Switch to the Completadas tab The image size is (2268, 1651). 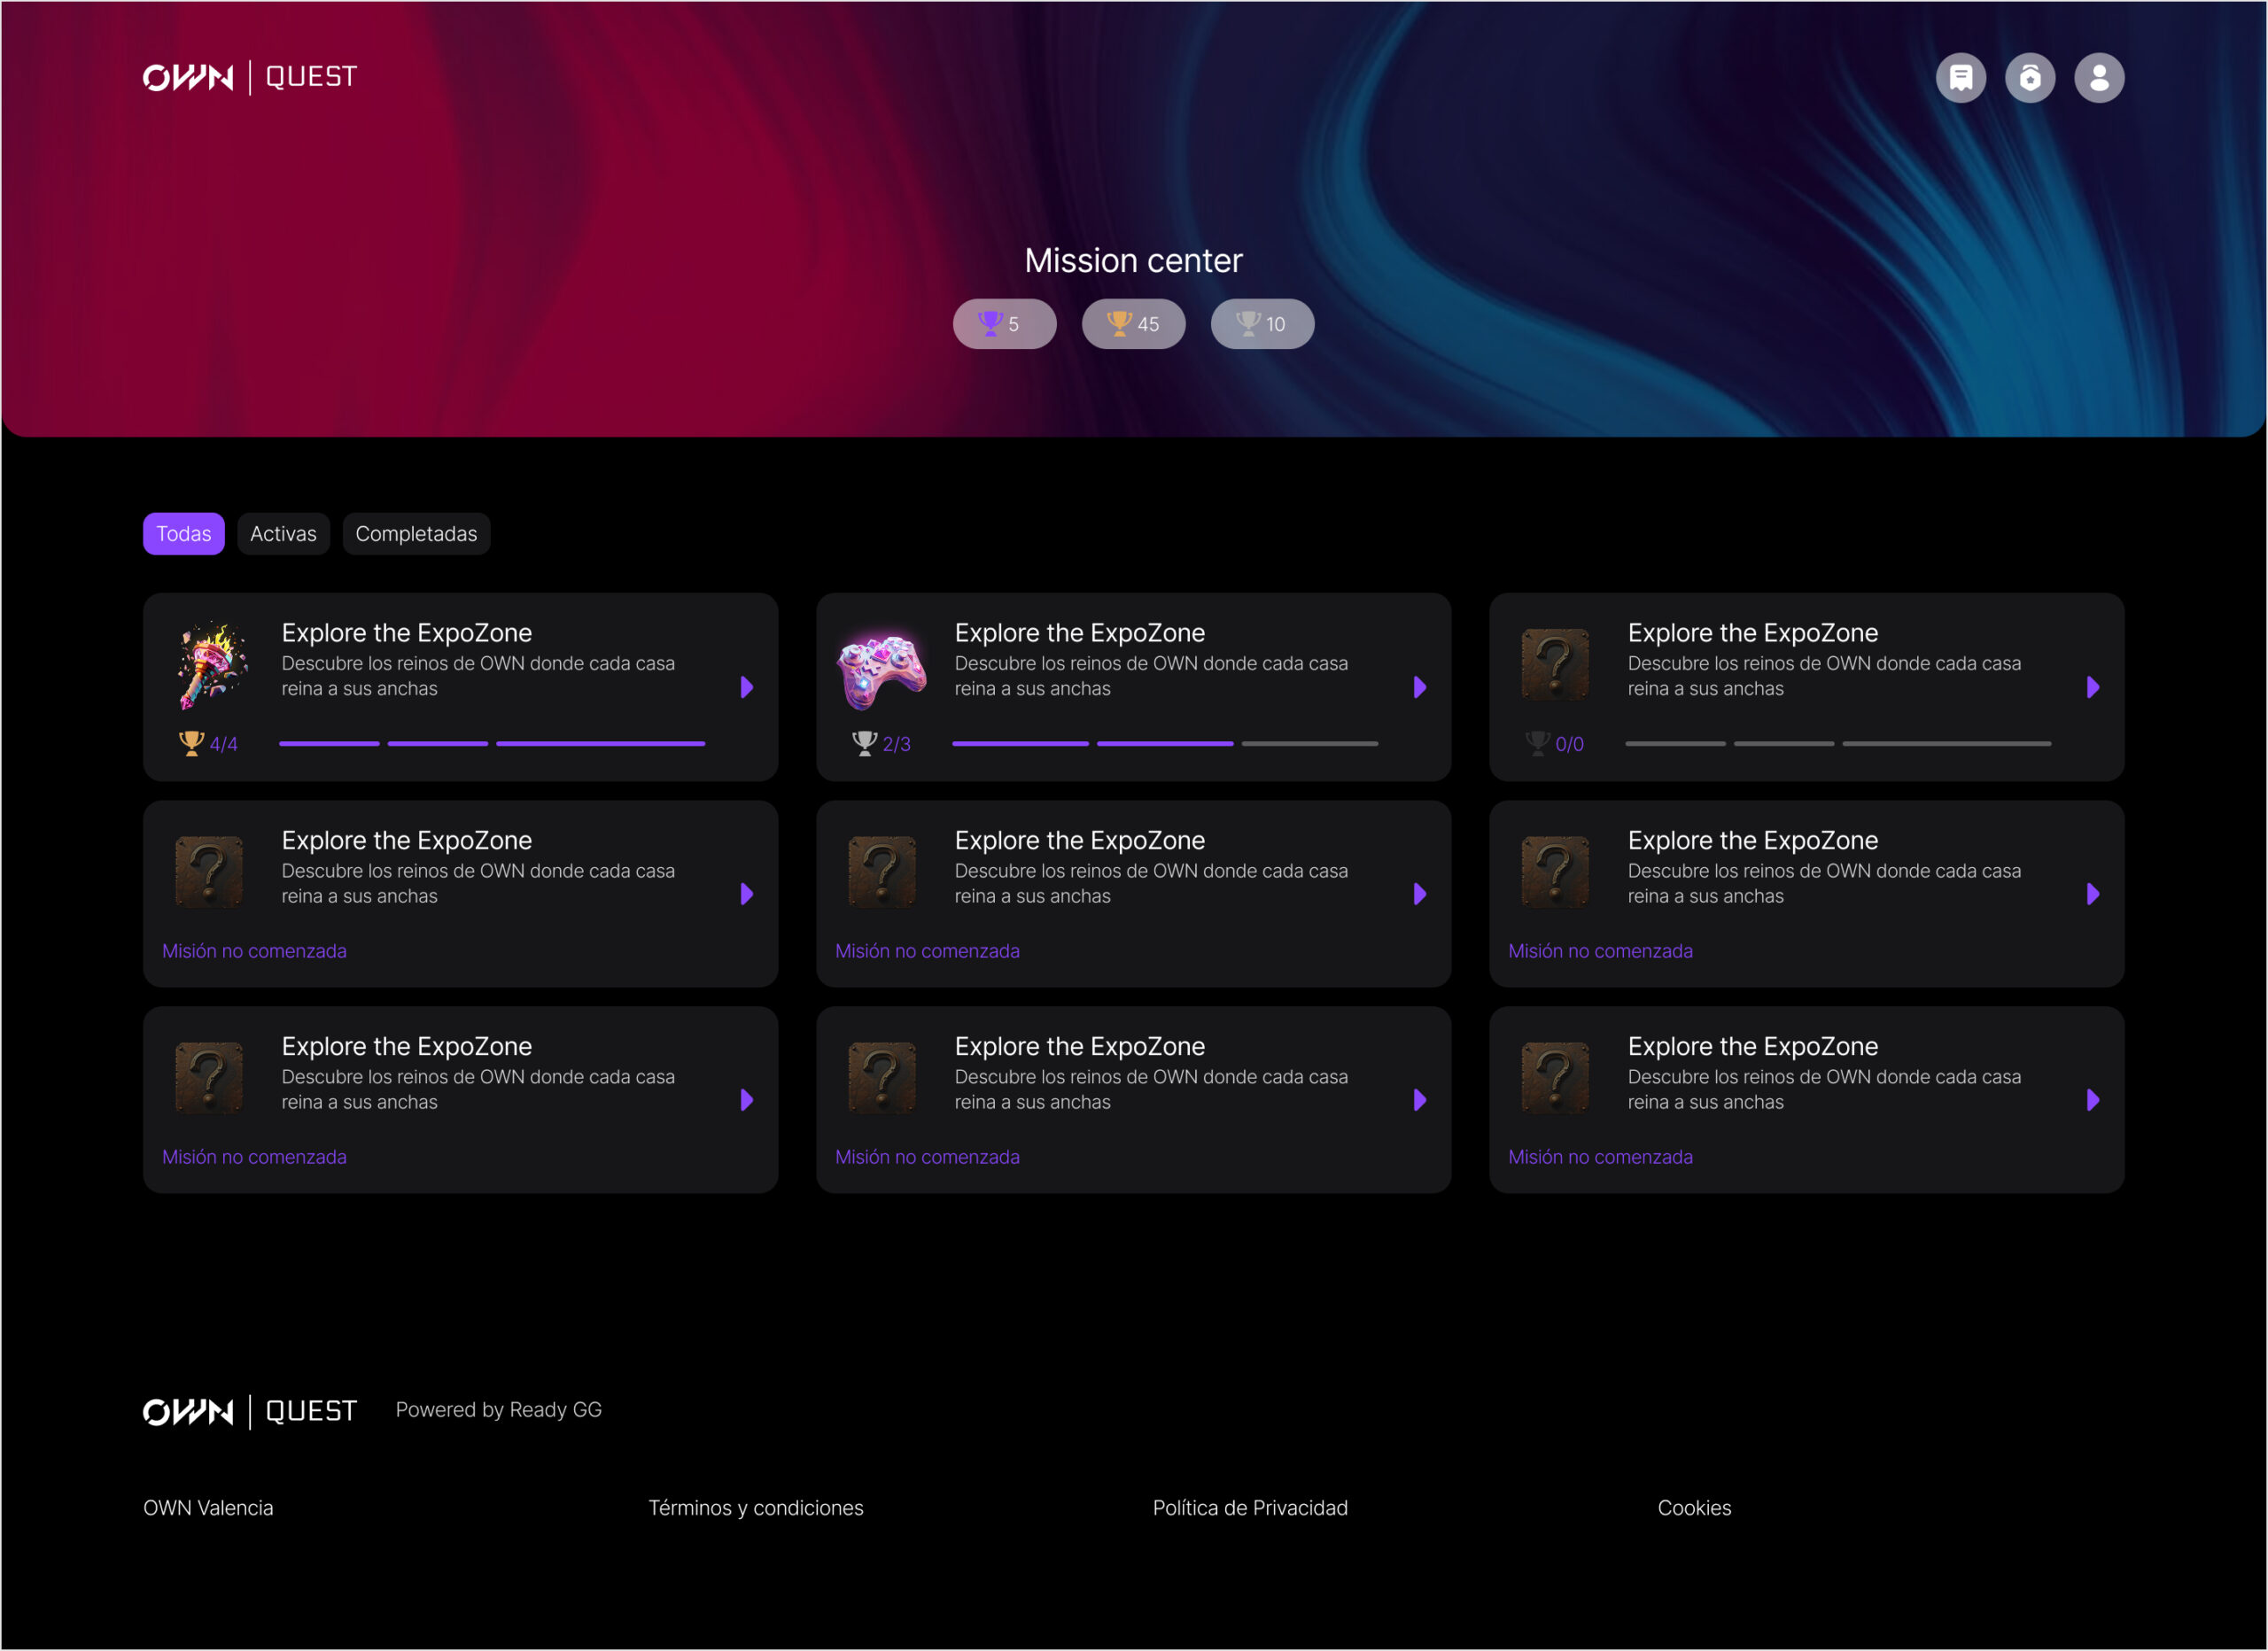(x=416, y=534)
